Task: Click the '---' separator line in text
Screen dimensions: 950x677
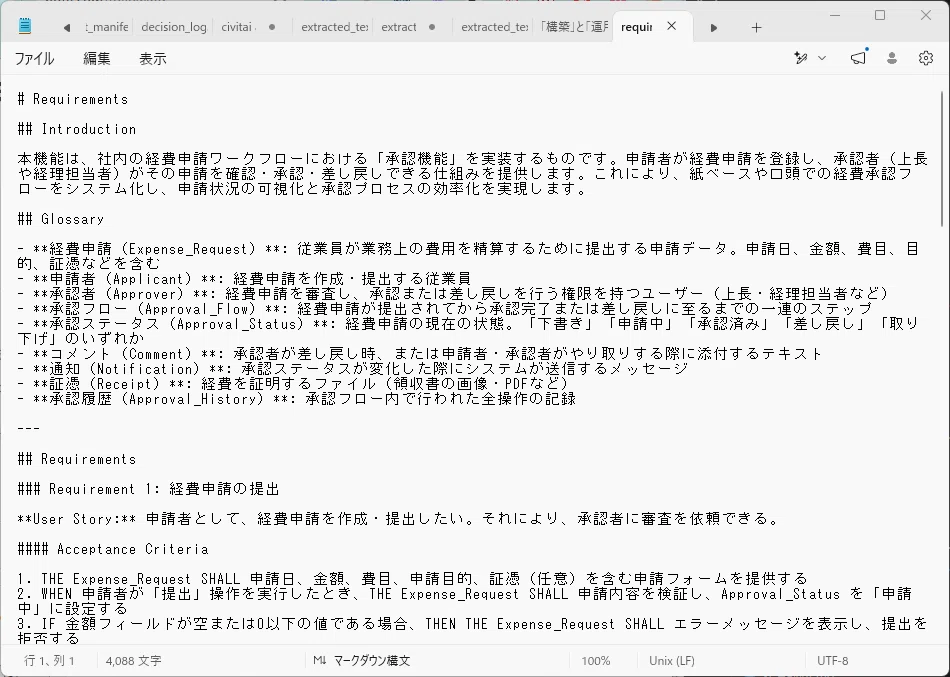Action: coord(28,429)
